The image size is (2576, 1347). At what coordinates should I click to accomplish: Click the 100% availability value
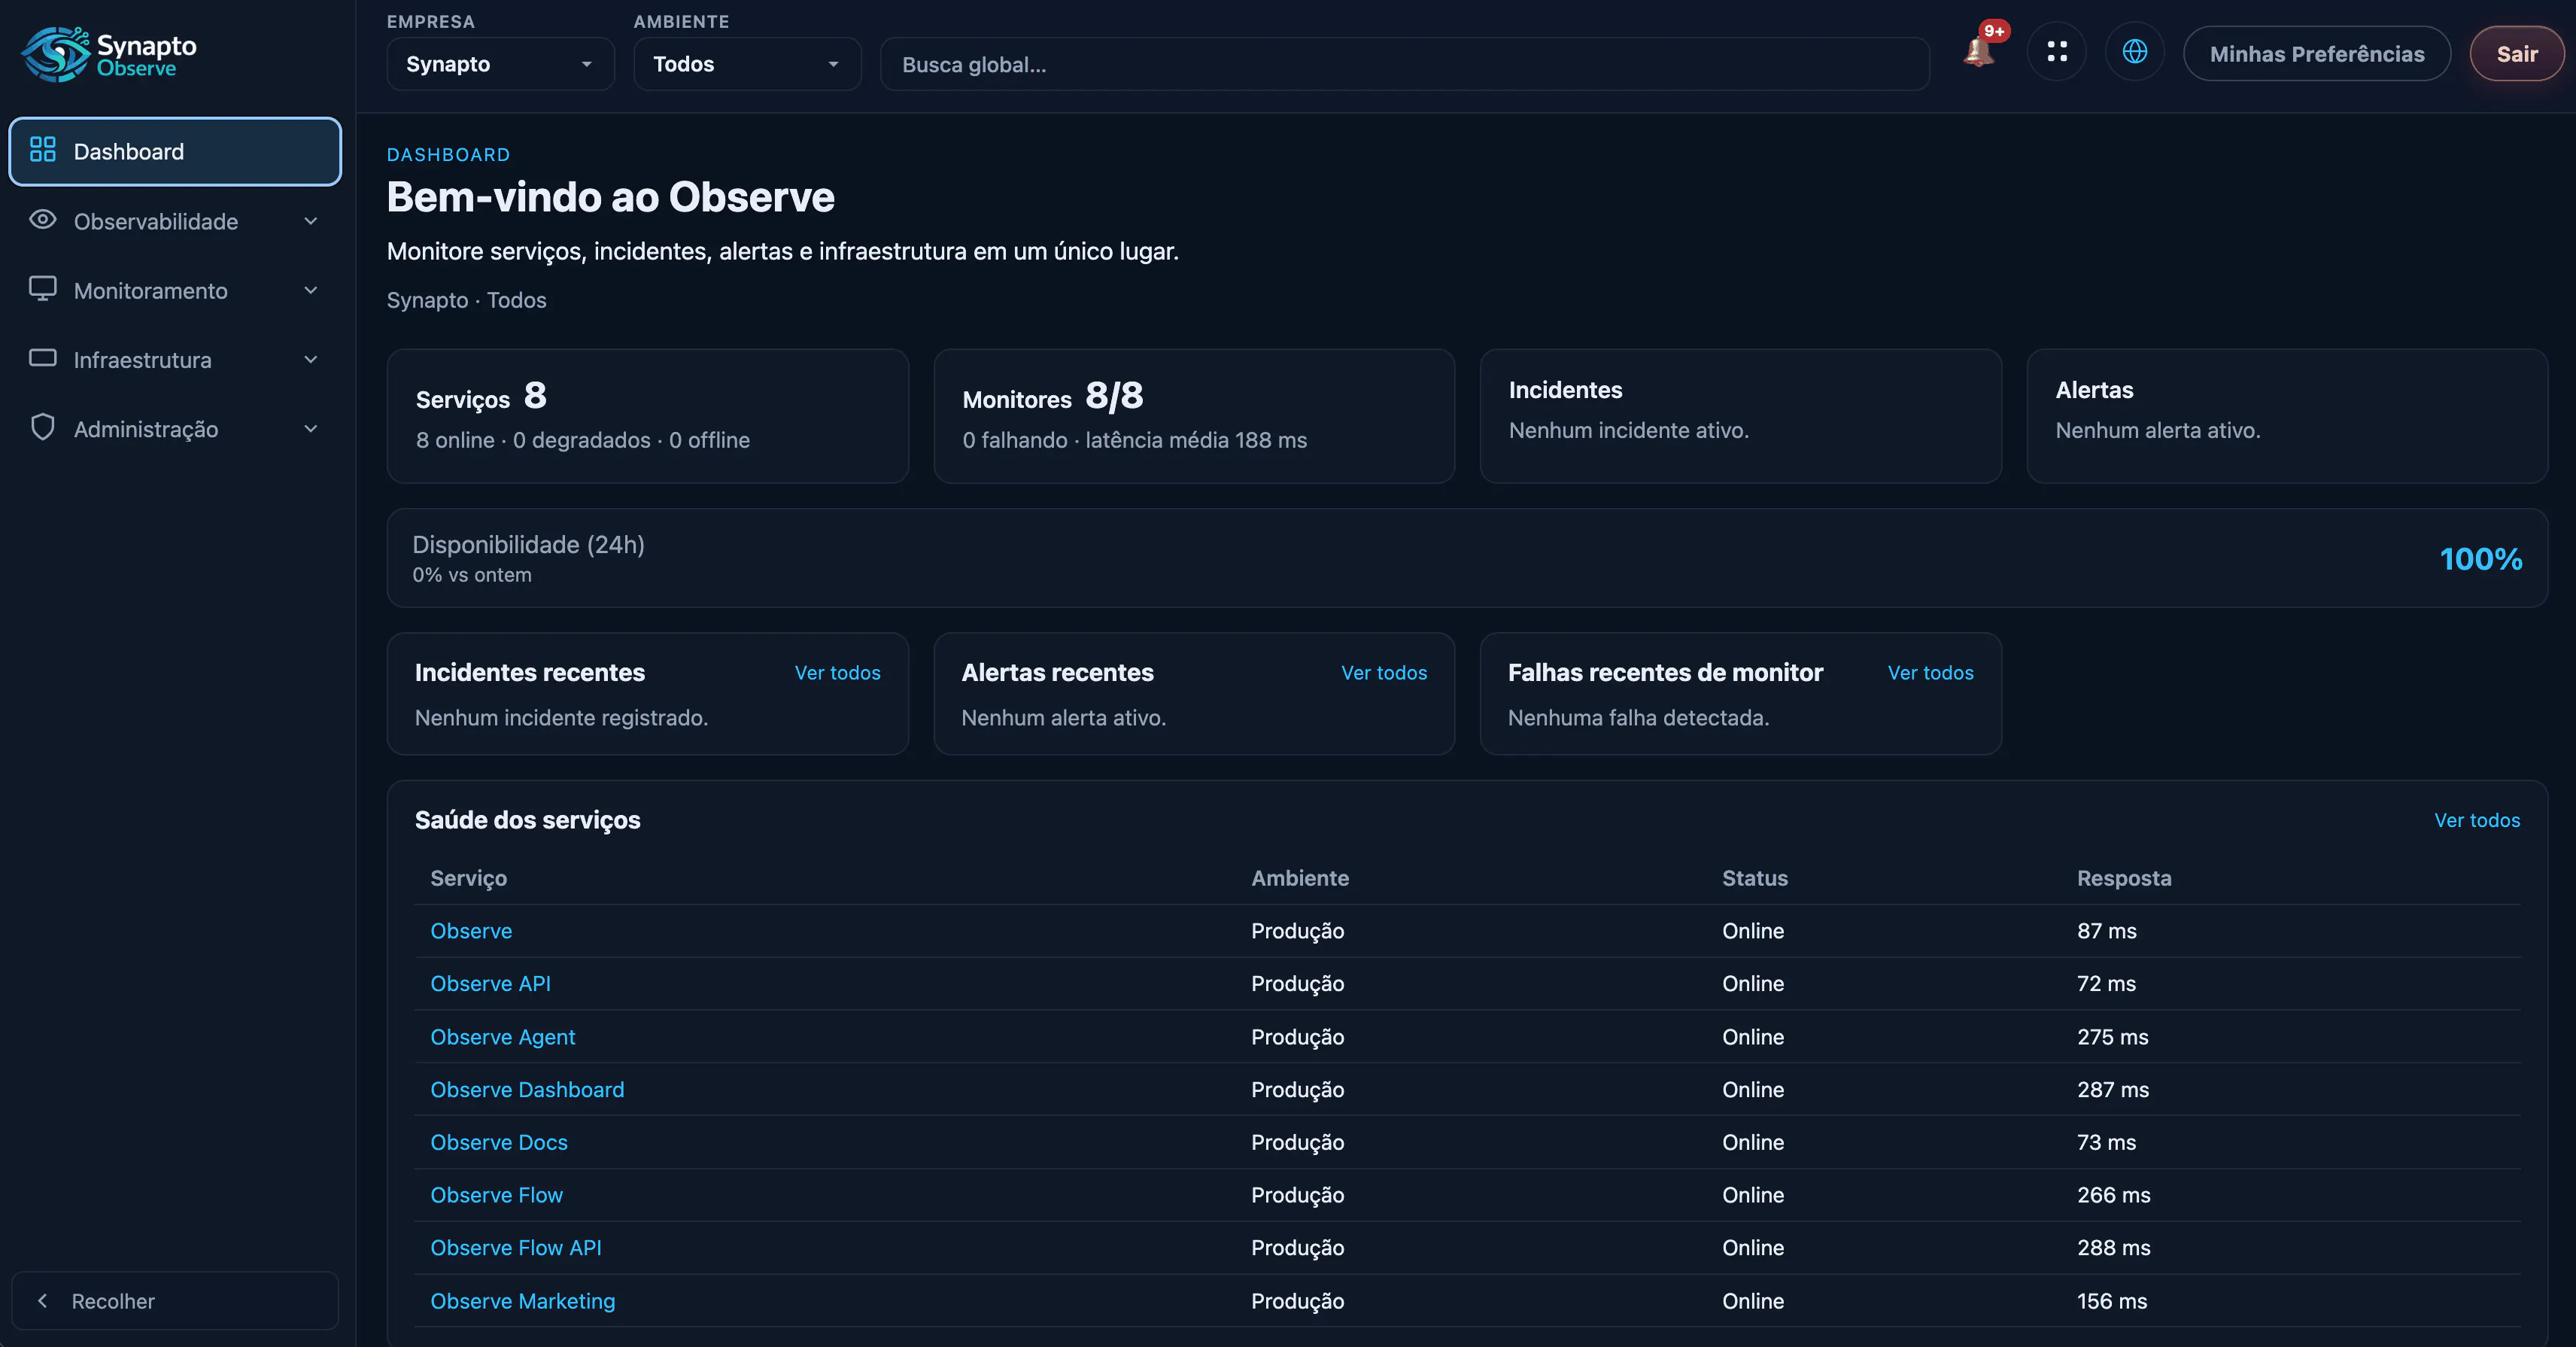click(x=2481, y=559)
